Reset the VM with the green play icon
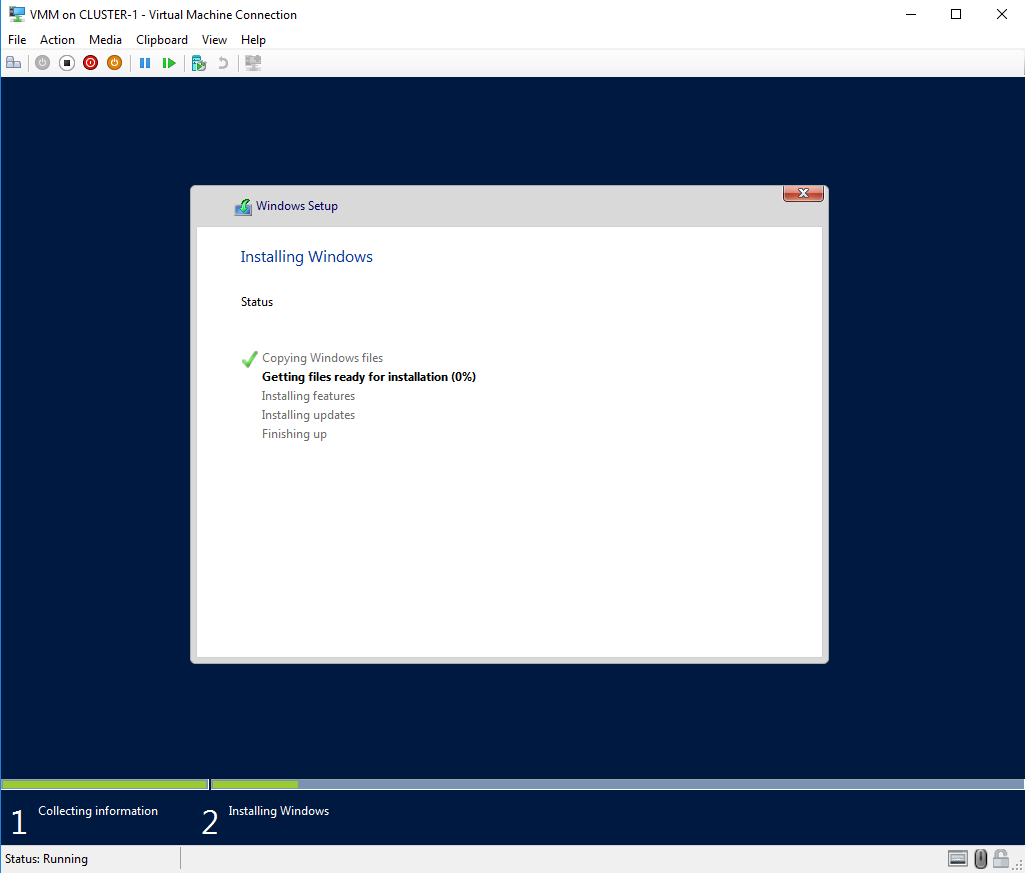The width and height of the screenshot is (1025, 873). coord(169,63)
